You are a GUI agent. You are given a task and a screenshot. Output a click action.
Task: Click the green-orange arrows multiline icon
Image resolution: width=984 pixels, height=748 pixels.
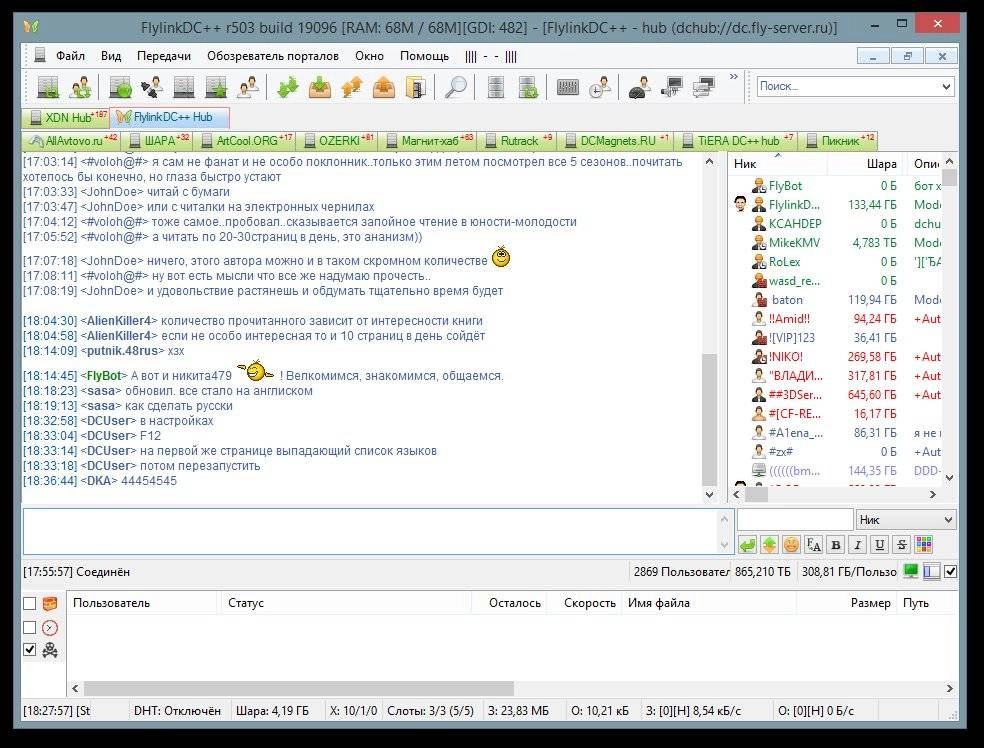tap(769, 545)
